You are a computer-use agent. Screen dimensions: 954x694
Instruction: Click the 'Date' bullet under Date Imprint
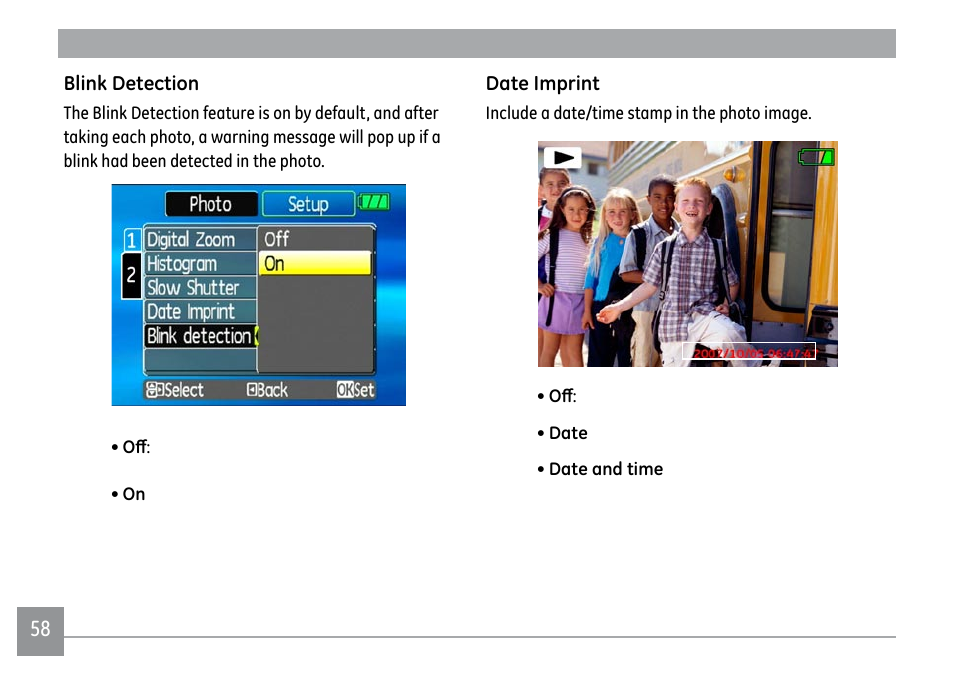pyautogui.click(x=562, y=433)
